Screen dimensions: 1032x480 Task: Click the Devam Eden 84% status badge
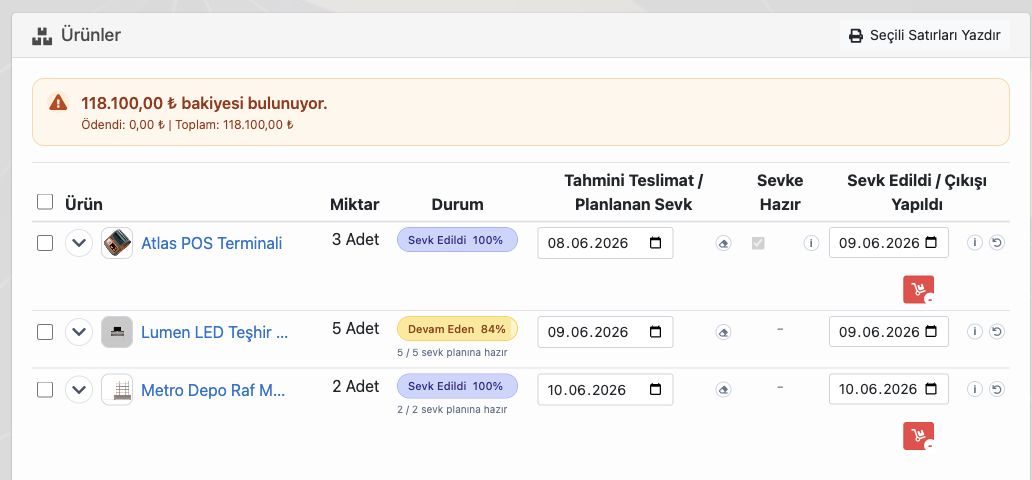457,329
